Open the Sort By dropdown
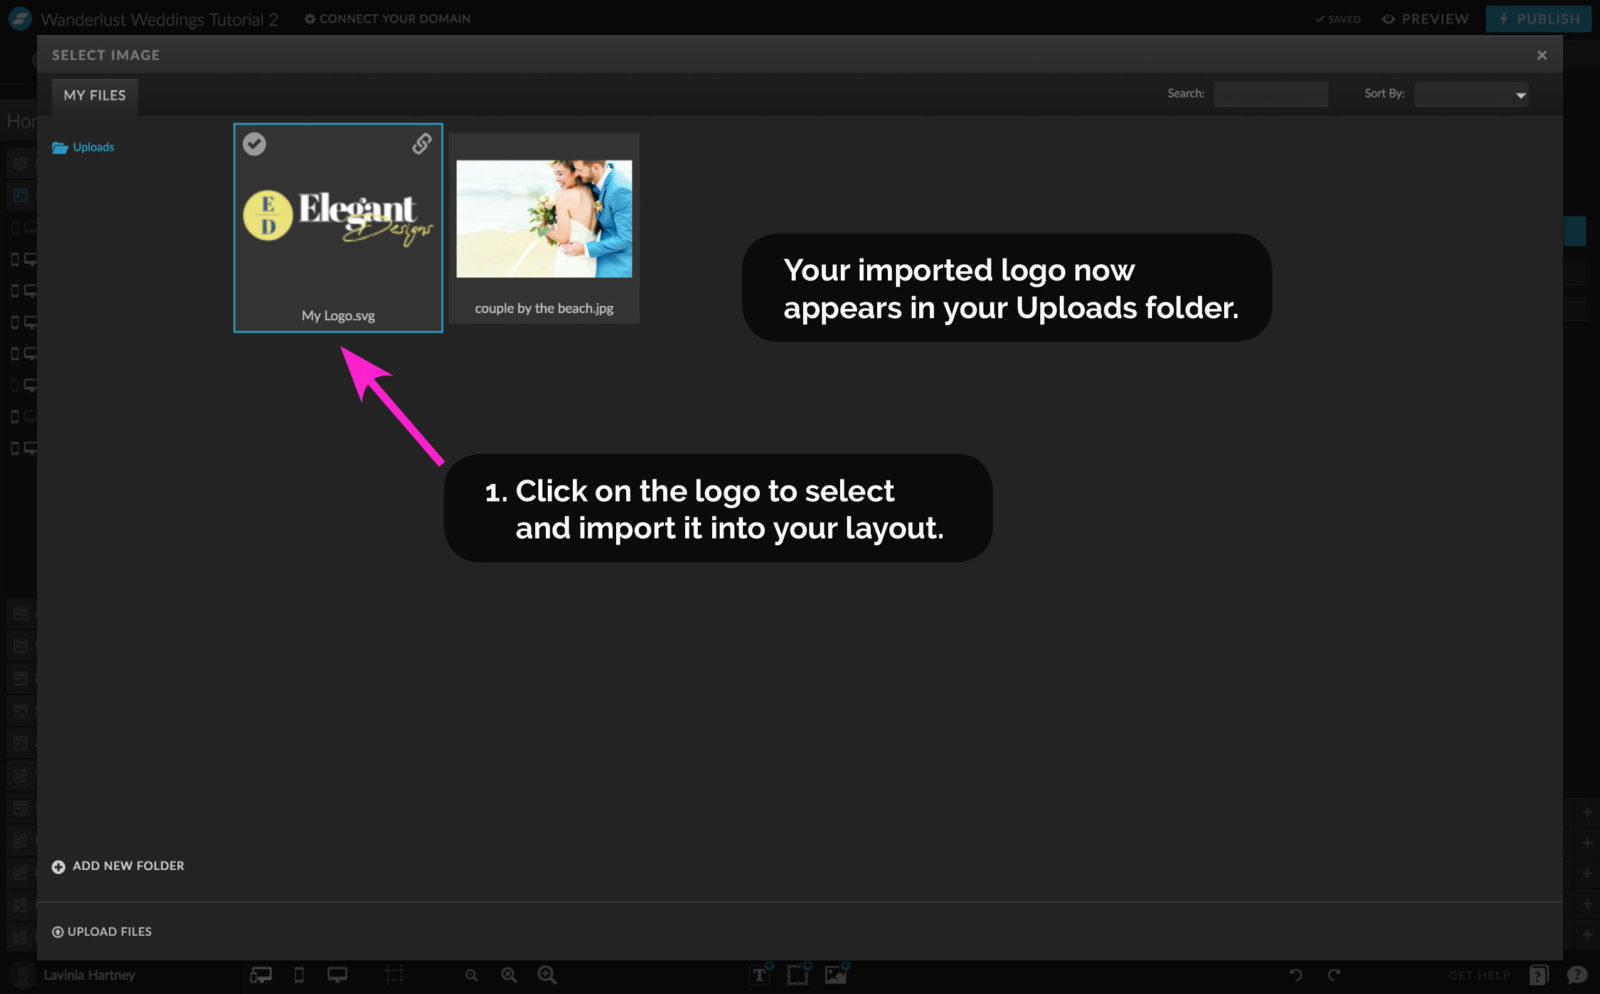This screenshot has width=1600, height=994. tap(1472, 94)
